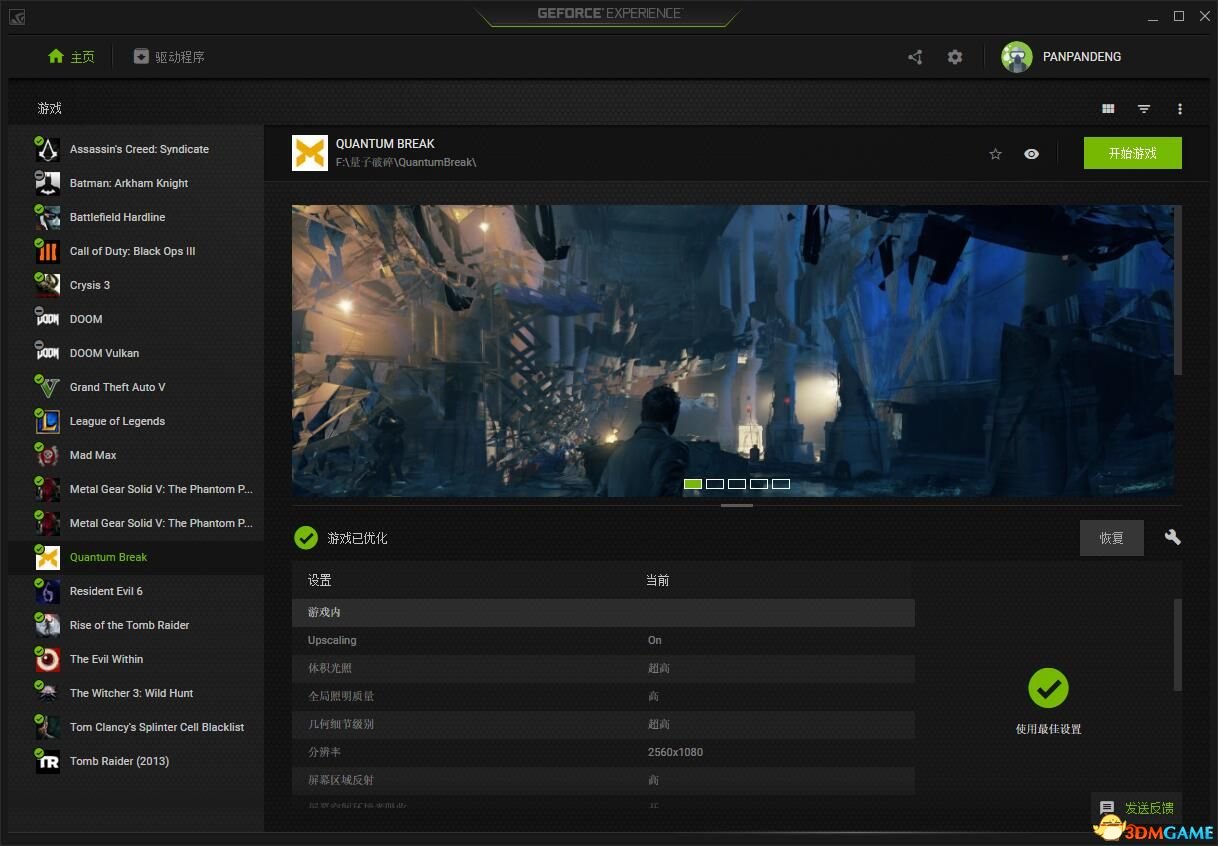1218x846 pixels.
Task: Select The Witcher 3: Wild Hunt icon
Action: click(47, 693)
